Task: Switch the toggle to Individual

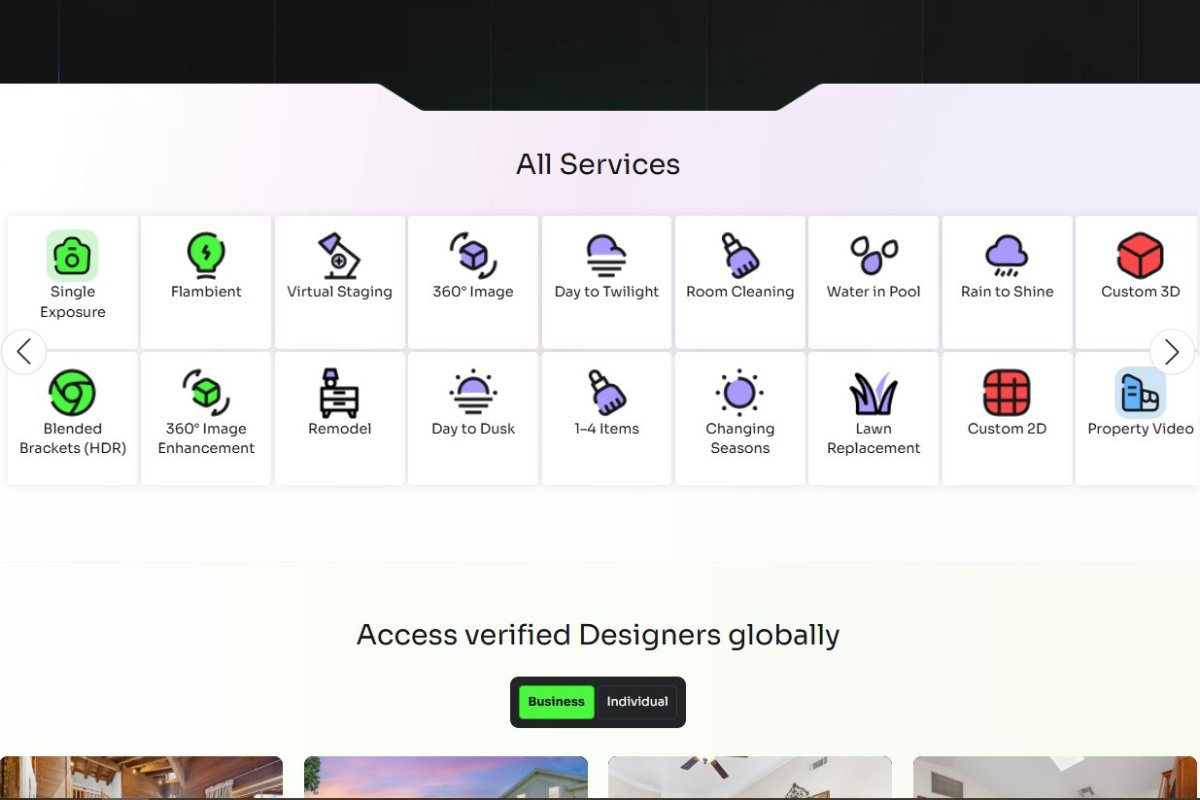Action: click(x=637, y=702)
